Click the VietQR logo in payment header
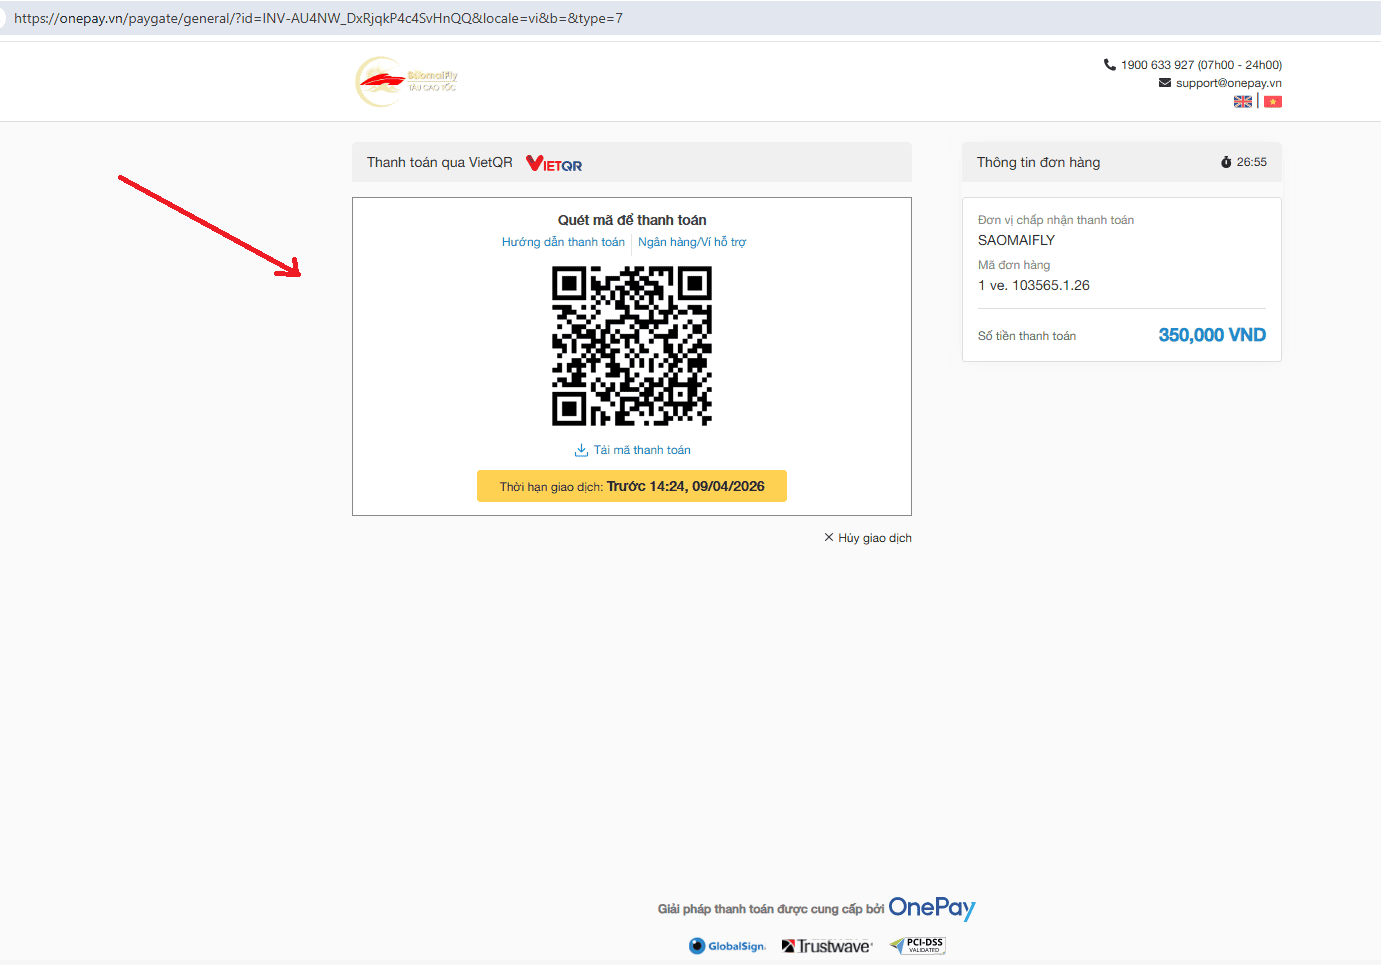Screen dimensions: 1381x965 (x=554, y=164)
